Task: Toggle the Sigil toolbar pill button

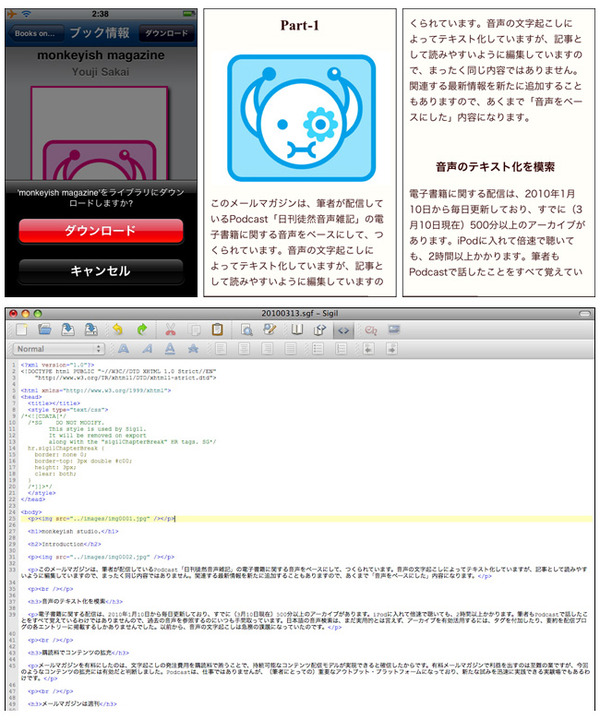Action: 585,314
